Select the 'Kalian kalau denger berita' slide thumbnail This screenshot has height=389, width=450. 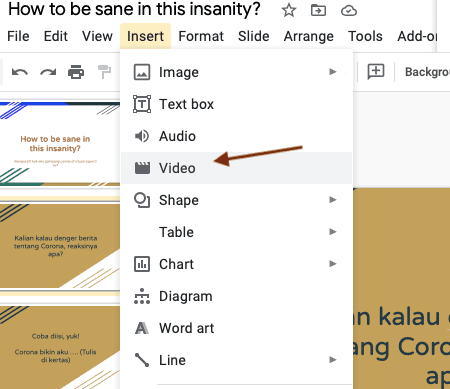pyautogui.click(x=60, y=246)
